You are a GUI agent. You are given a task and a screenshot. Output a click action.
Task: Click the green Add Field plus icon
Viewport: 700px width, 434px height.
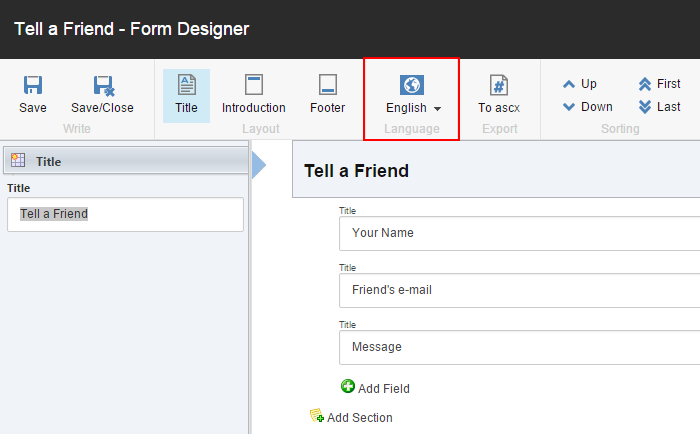click(348, 387)
